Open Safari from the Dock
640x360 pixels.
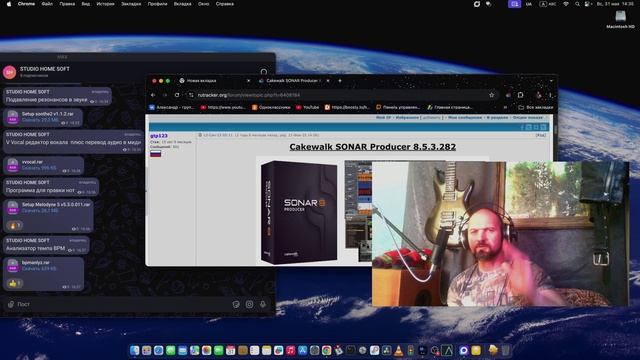[158, 350]
